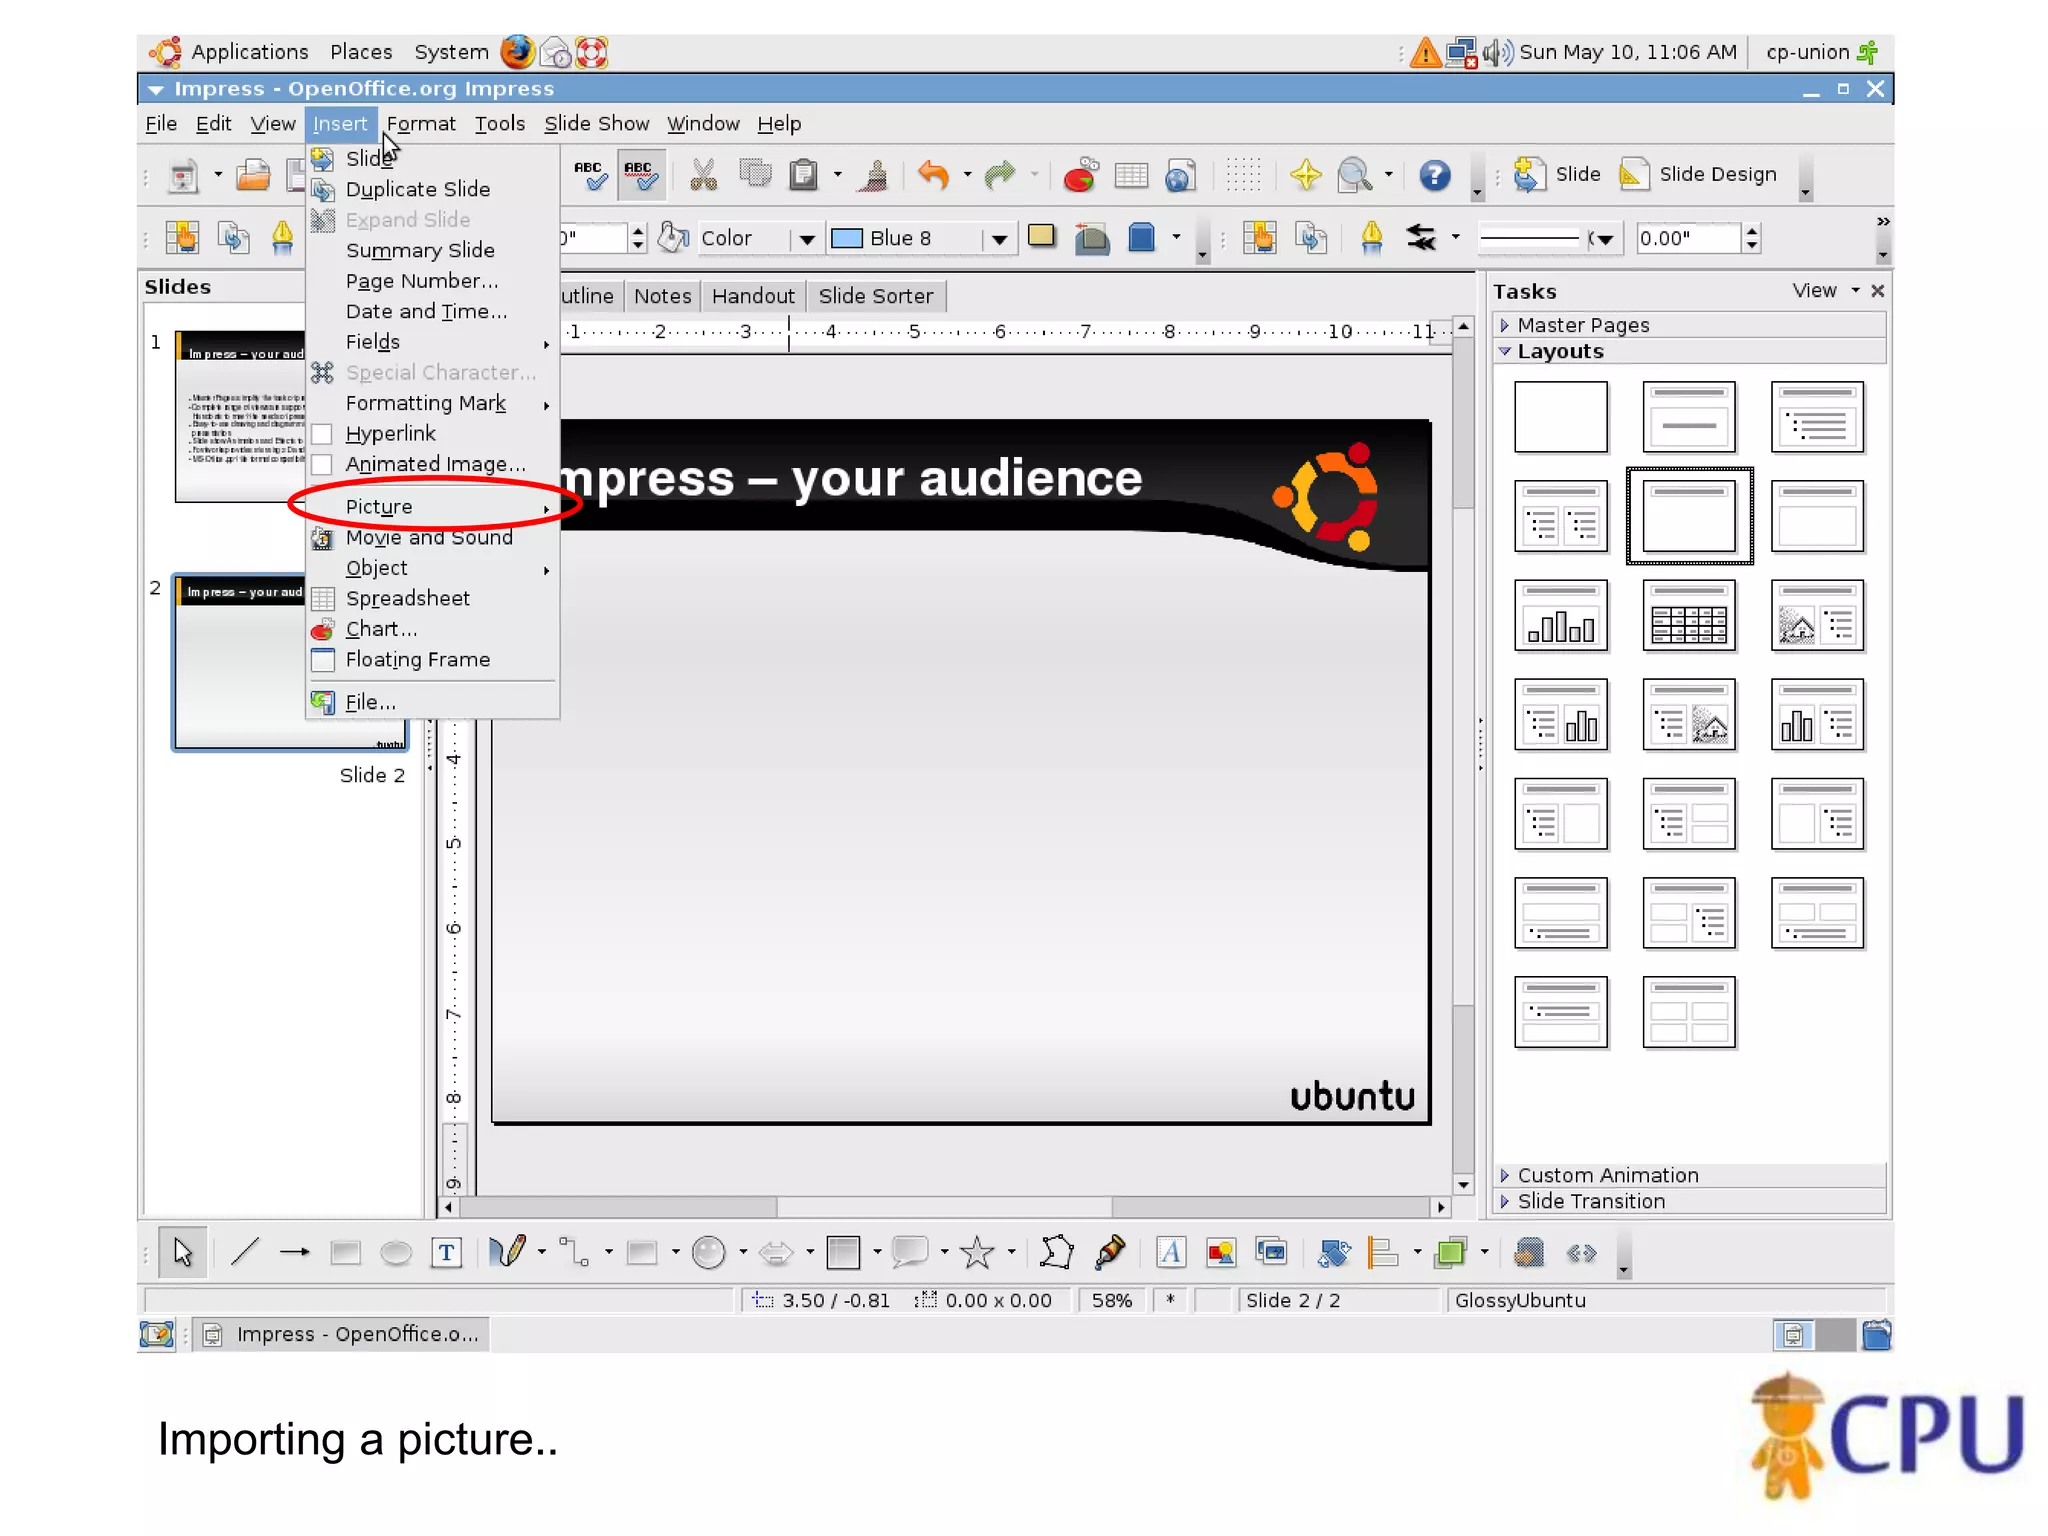Click the Slide button in Presentation toolbar
This screenshot has width=2048, height=1536.
click(1558, 175)
